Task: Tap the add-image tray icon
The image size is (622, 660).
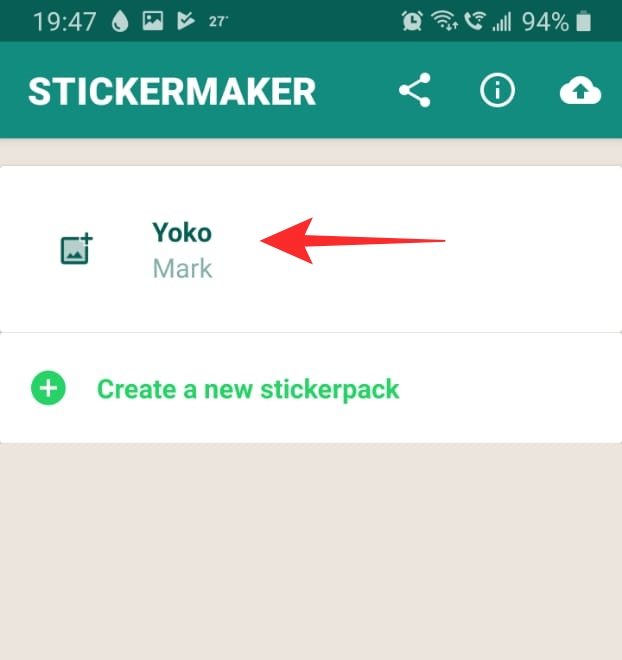Action: [x=77, y=248]
